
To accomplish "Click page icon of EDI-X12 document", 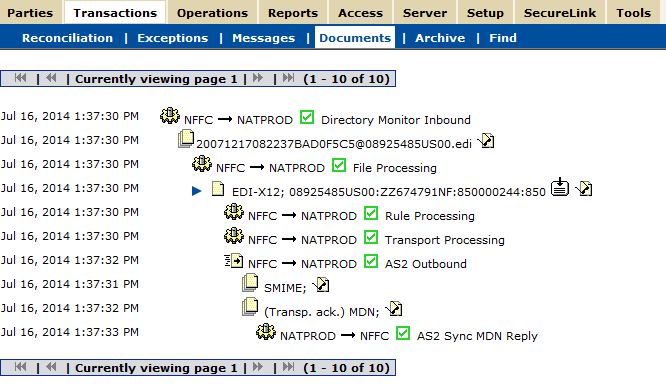I will coord(218,188).
